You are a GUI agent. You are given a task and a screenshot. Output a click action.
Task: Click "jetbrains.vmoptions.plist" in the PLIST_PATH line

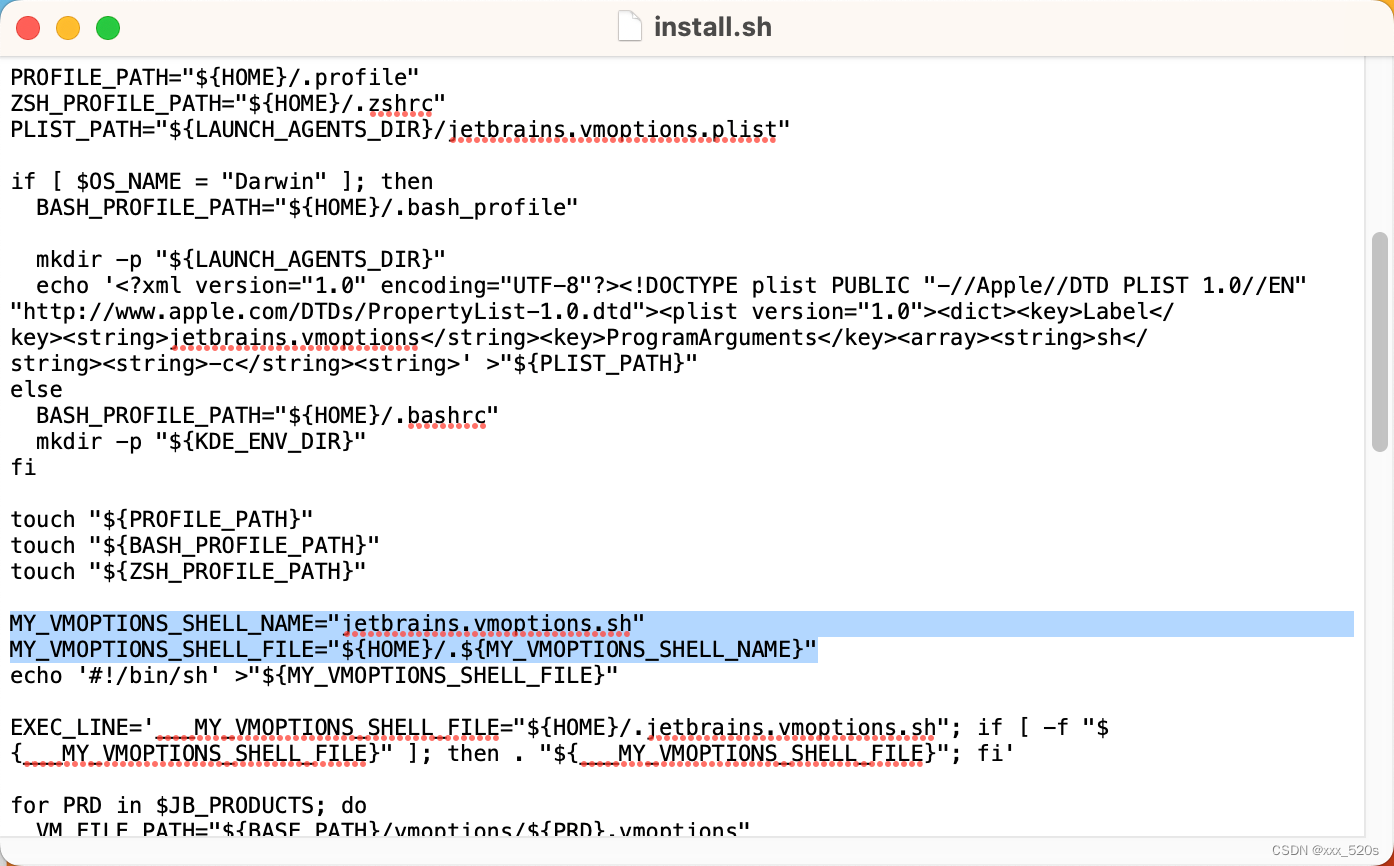click(613, 129)
